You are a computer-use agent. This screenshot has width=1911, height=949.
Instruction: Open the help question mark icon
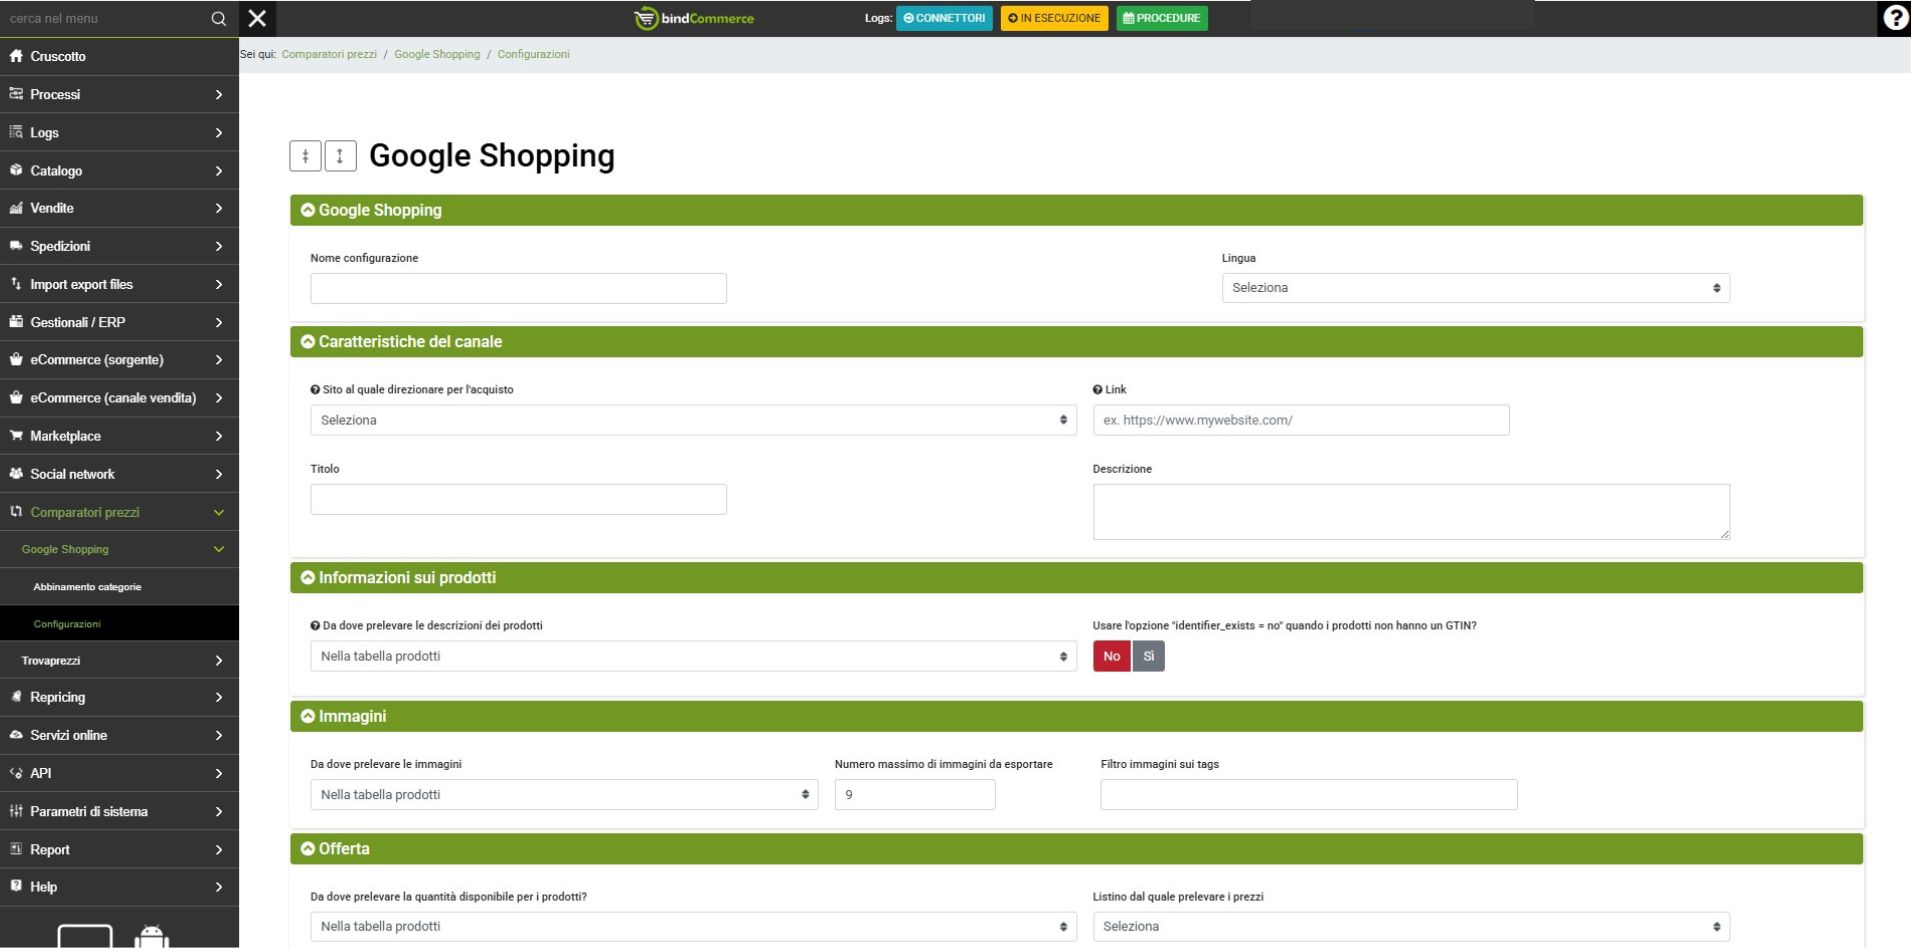[x=1894, y=18]
